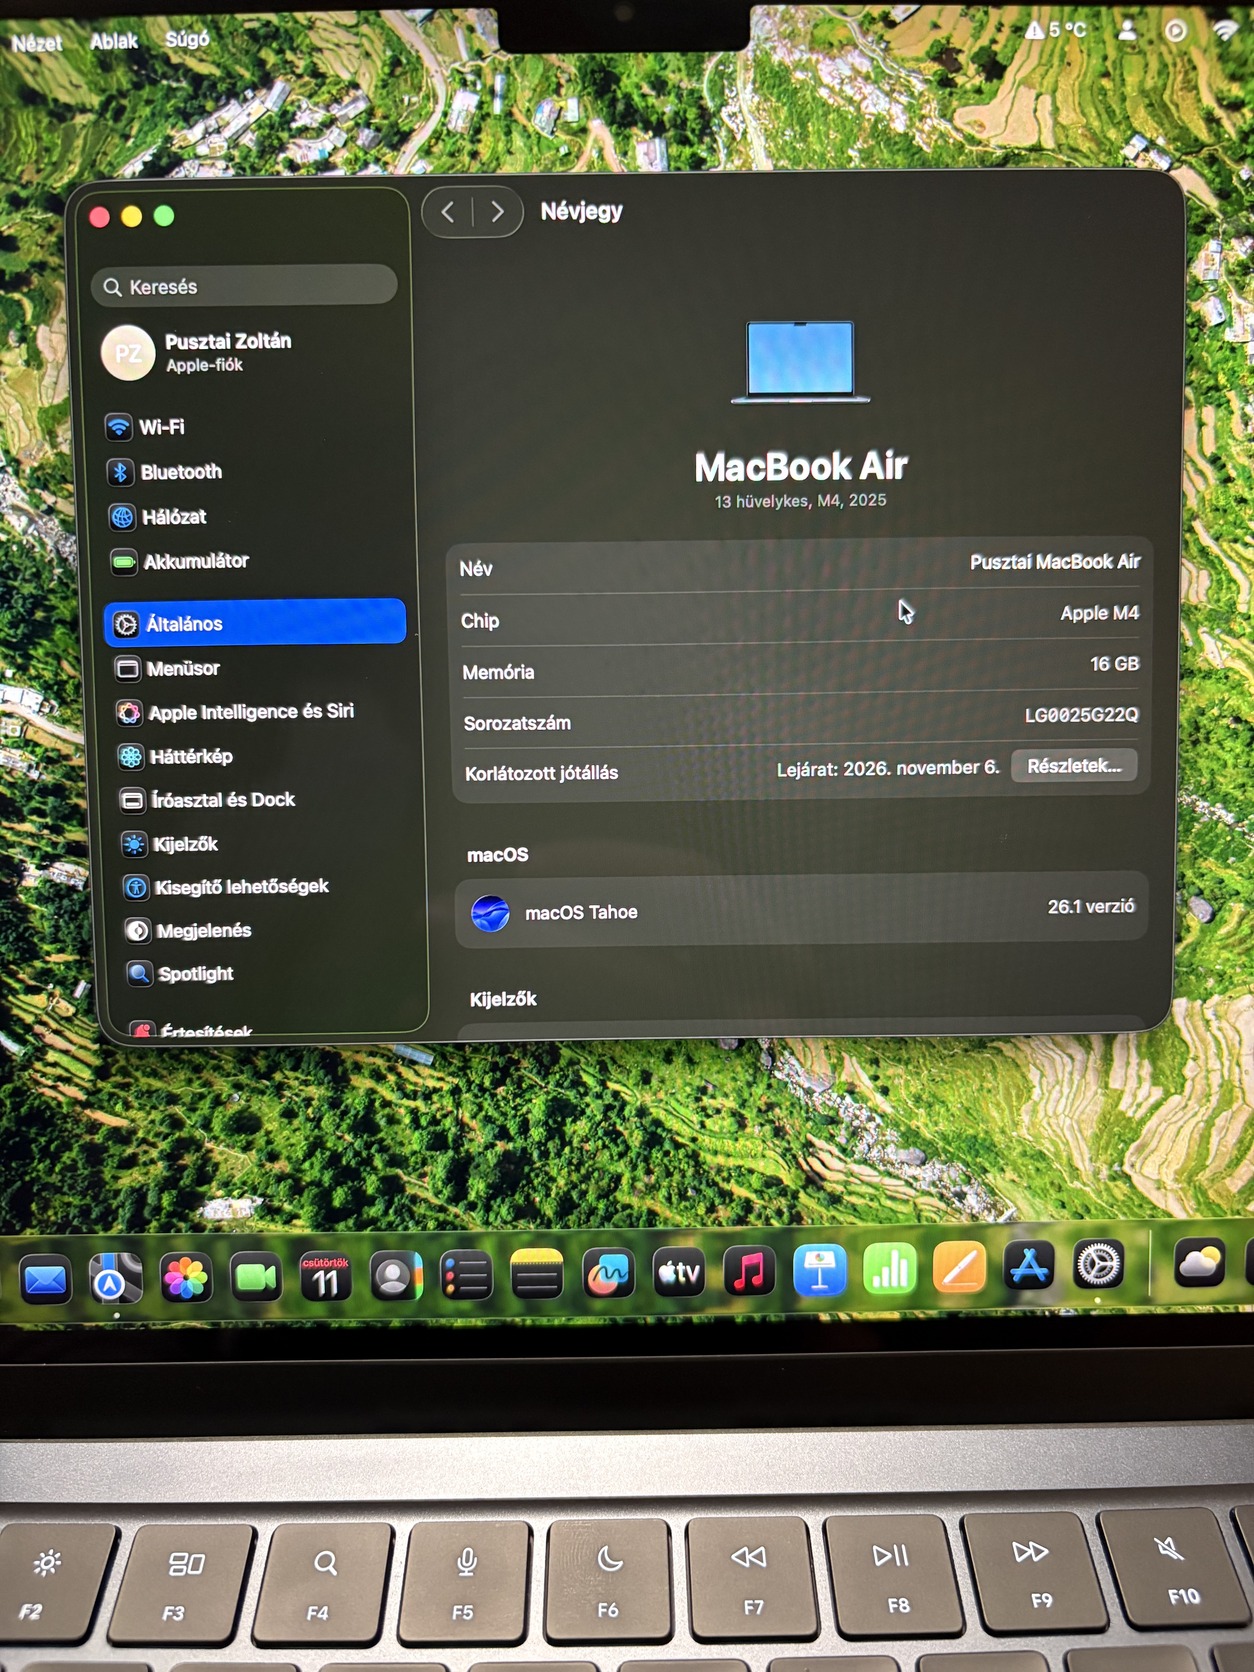The width and height of the screenshot is (1254, 1672).
Task: Open the Nézet menu
Action: [37, 43]
